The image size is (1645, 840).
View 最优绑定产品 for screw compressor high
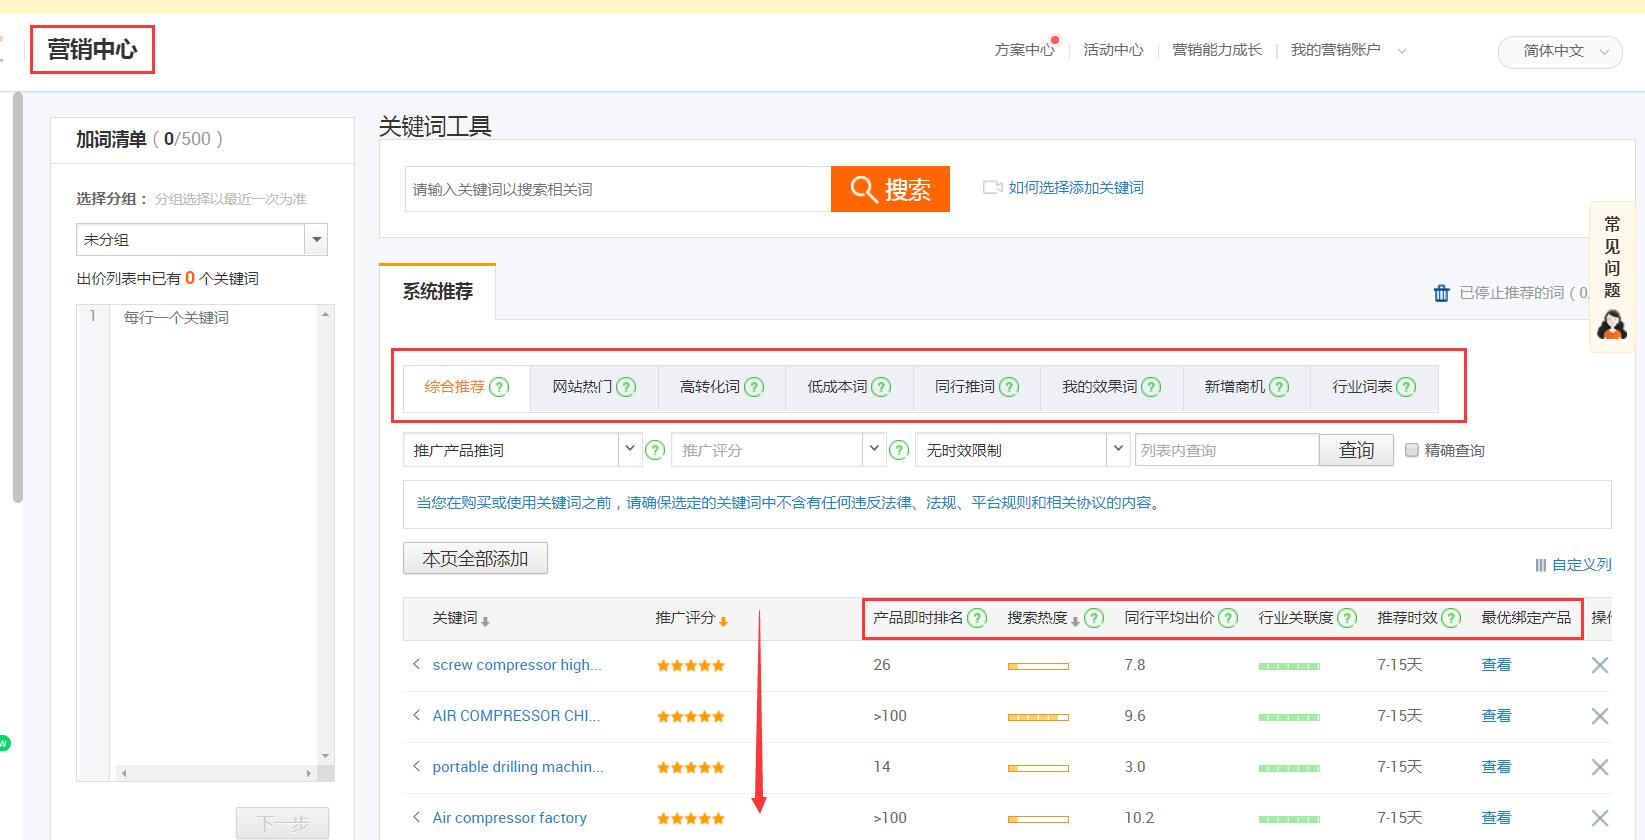(1496, 665)
